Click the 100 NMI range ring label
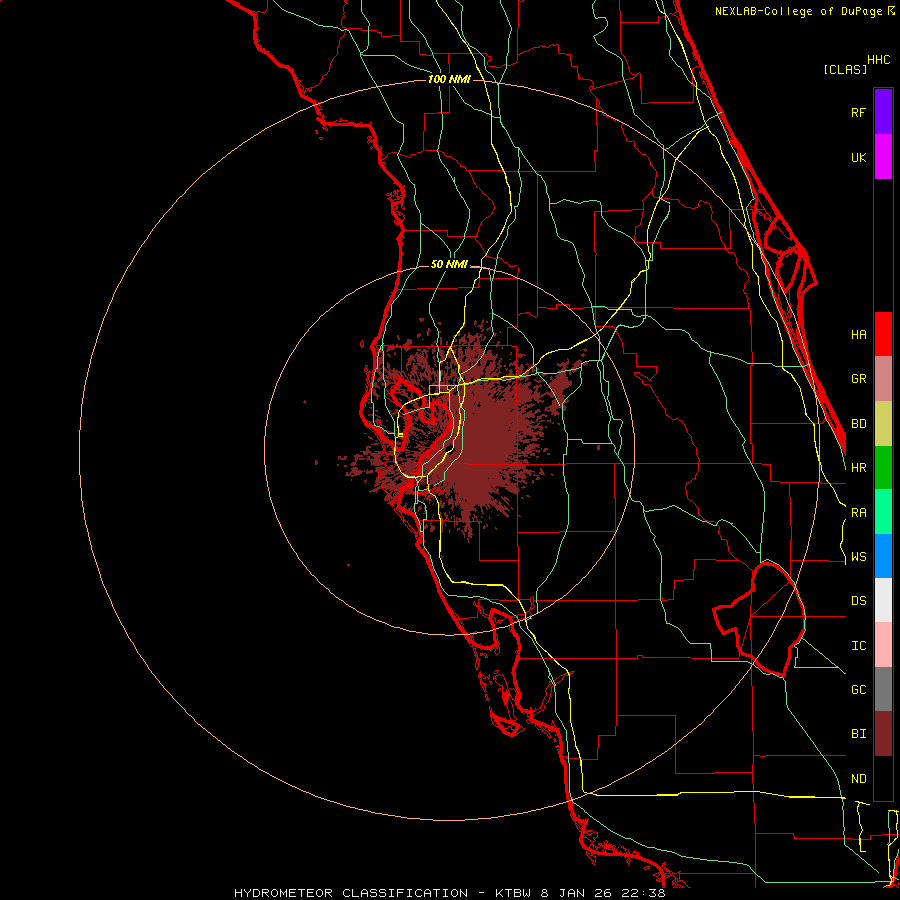The height and width of the screenshot is (900, 900). [449, 79]
